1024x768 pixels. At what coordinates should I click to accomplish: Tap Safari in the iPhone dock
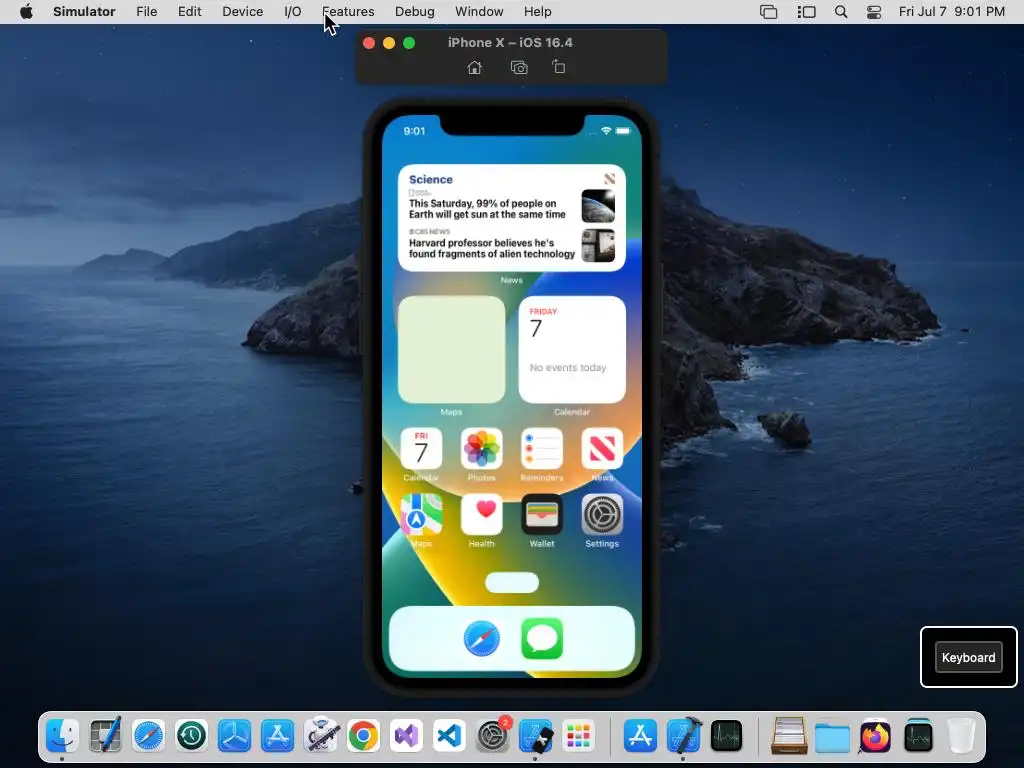(482, 639)
